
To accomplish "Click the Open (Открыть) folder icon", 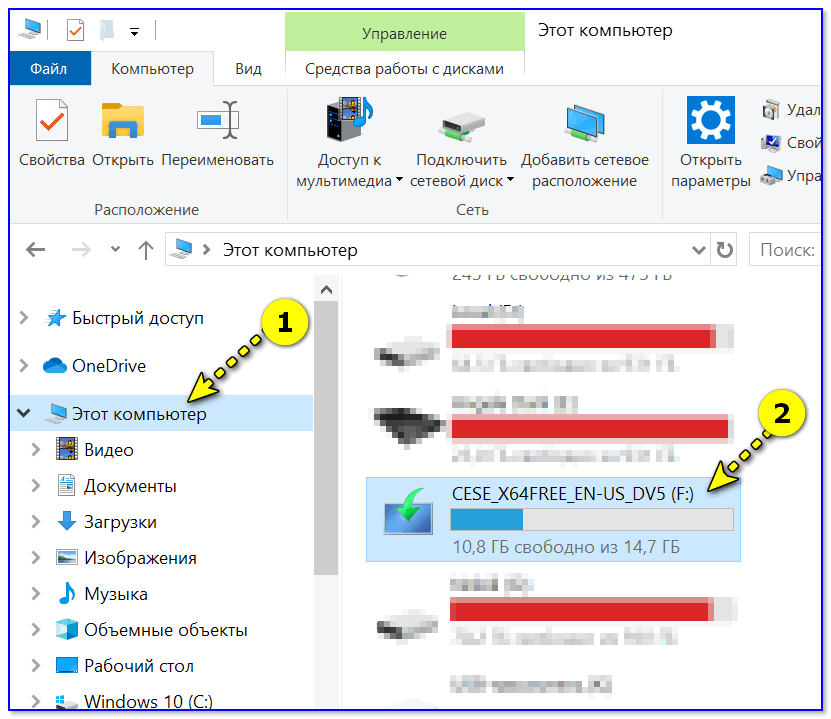I will point(123,120).
